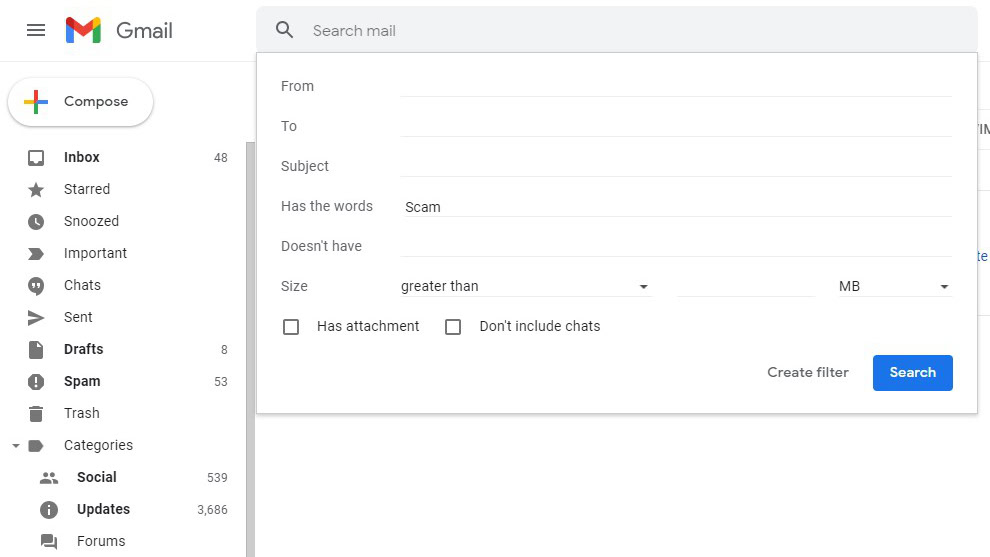Viewport: 990px width, 557px height.
Task: Click the Sent paper plane icon
Action: (x=36, y=317)
